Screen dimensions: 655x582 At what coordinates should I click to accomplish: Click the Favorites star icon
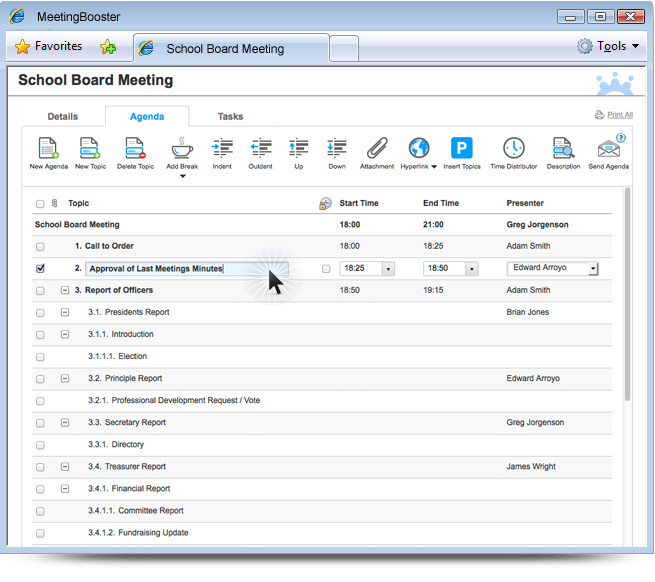(22, 46)
